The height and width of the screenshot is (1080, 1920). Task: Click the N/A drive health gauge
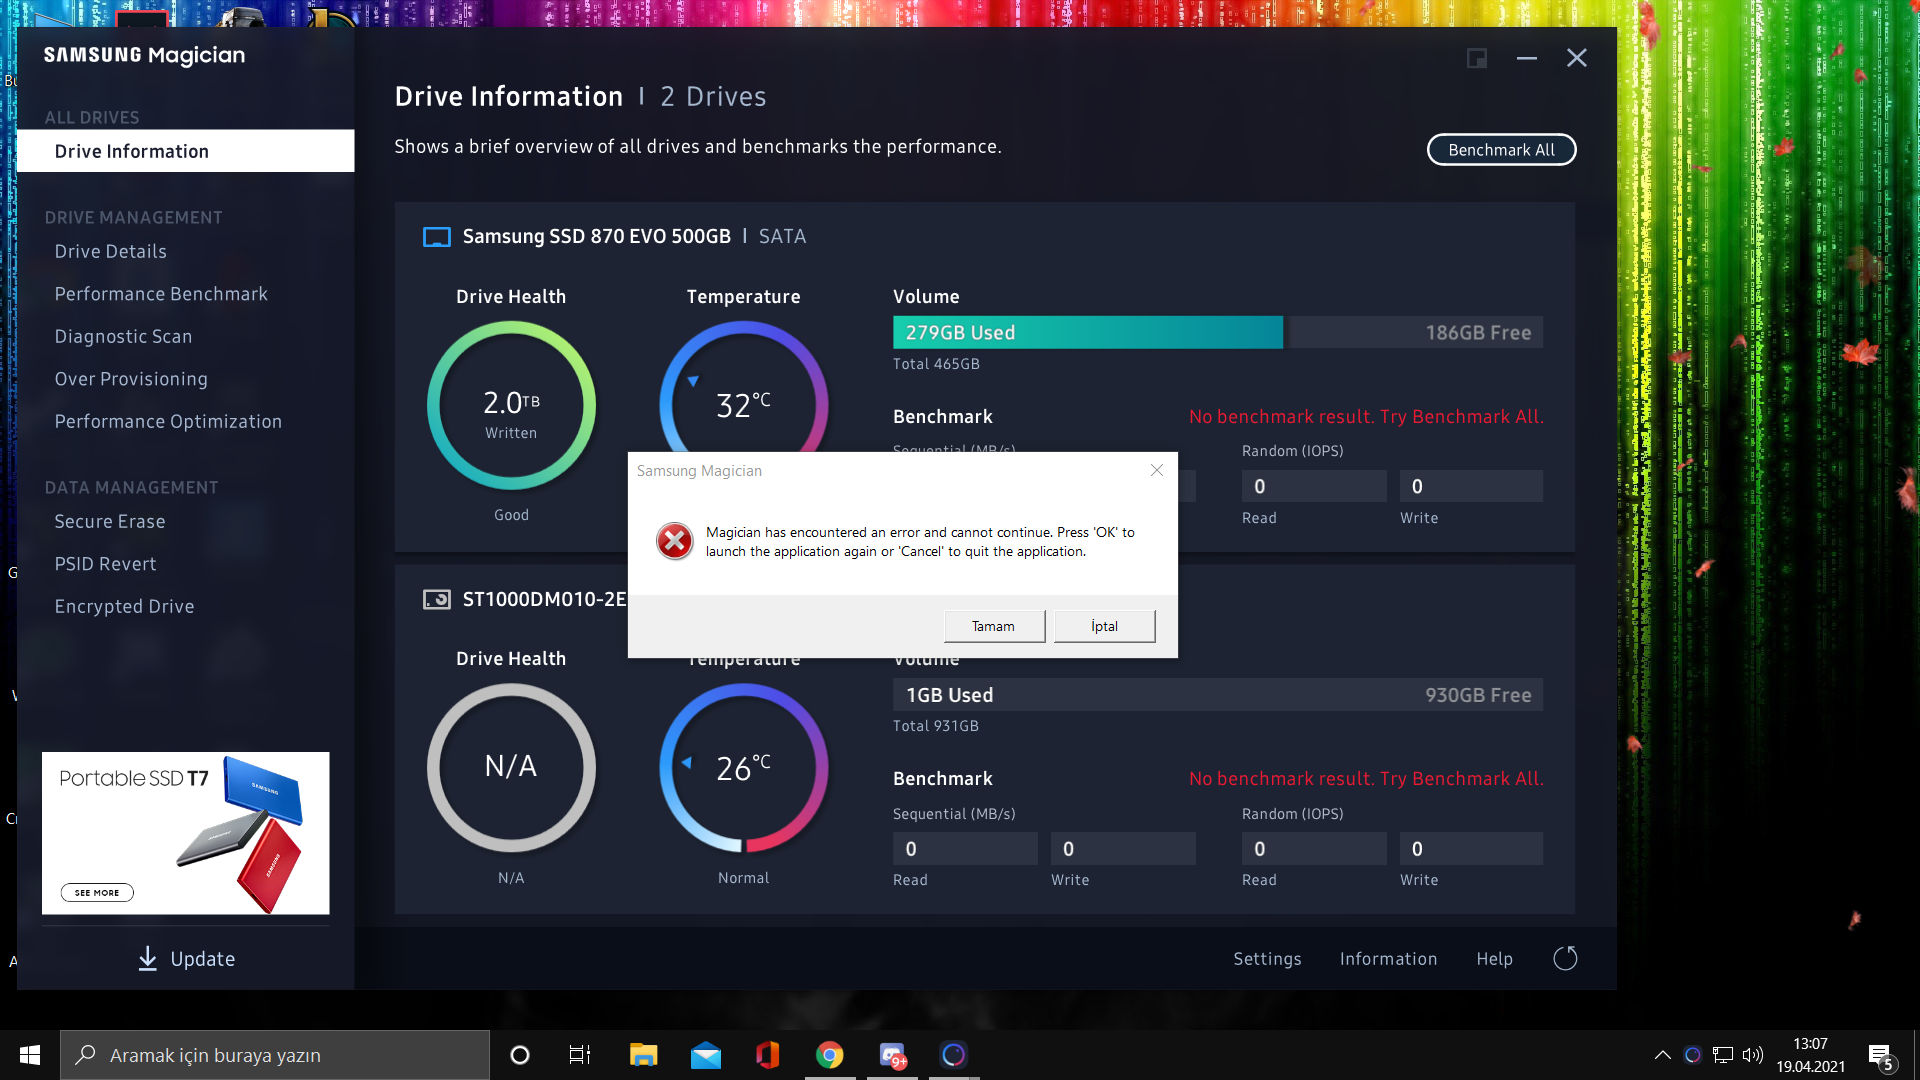coord(511,768)
